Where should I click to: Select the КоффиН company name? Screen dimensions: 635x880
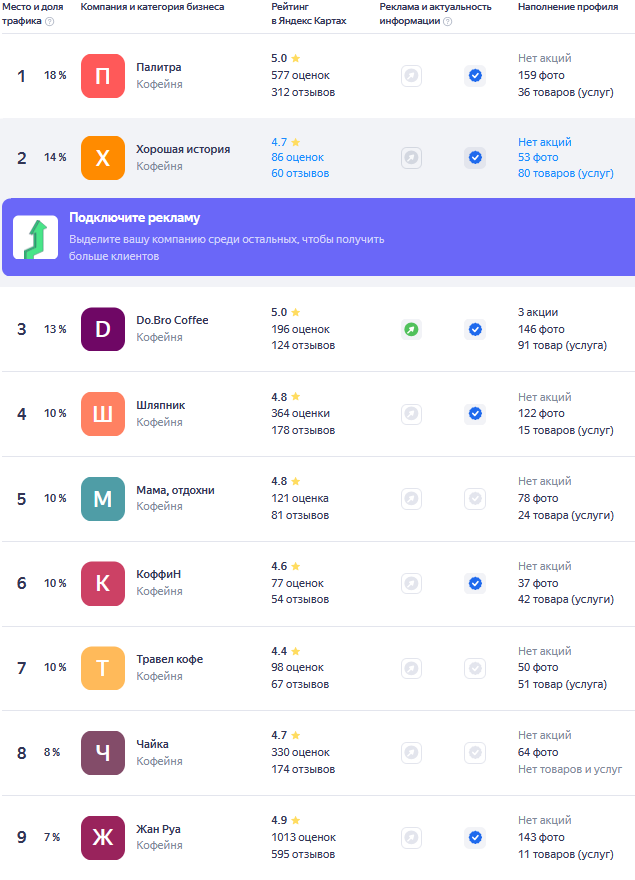[159, 575]
